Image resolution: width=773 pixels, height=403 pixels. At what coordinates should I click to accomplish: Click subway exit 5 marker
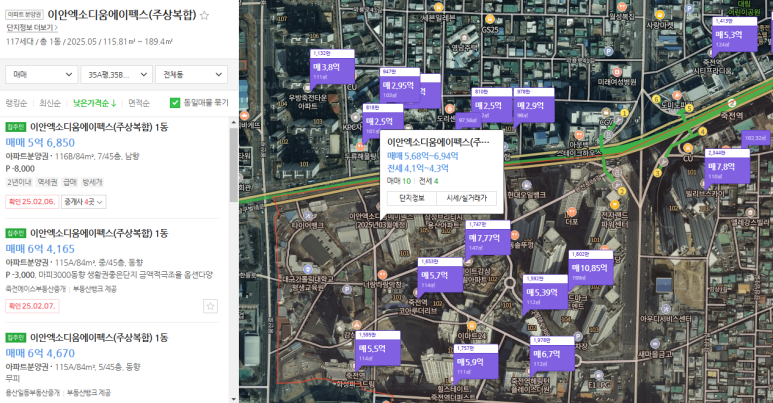689,108
